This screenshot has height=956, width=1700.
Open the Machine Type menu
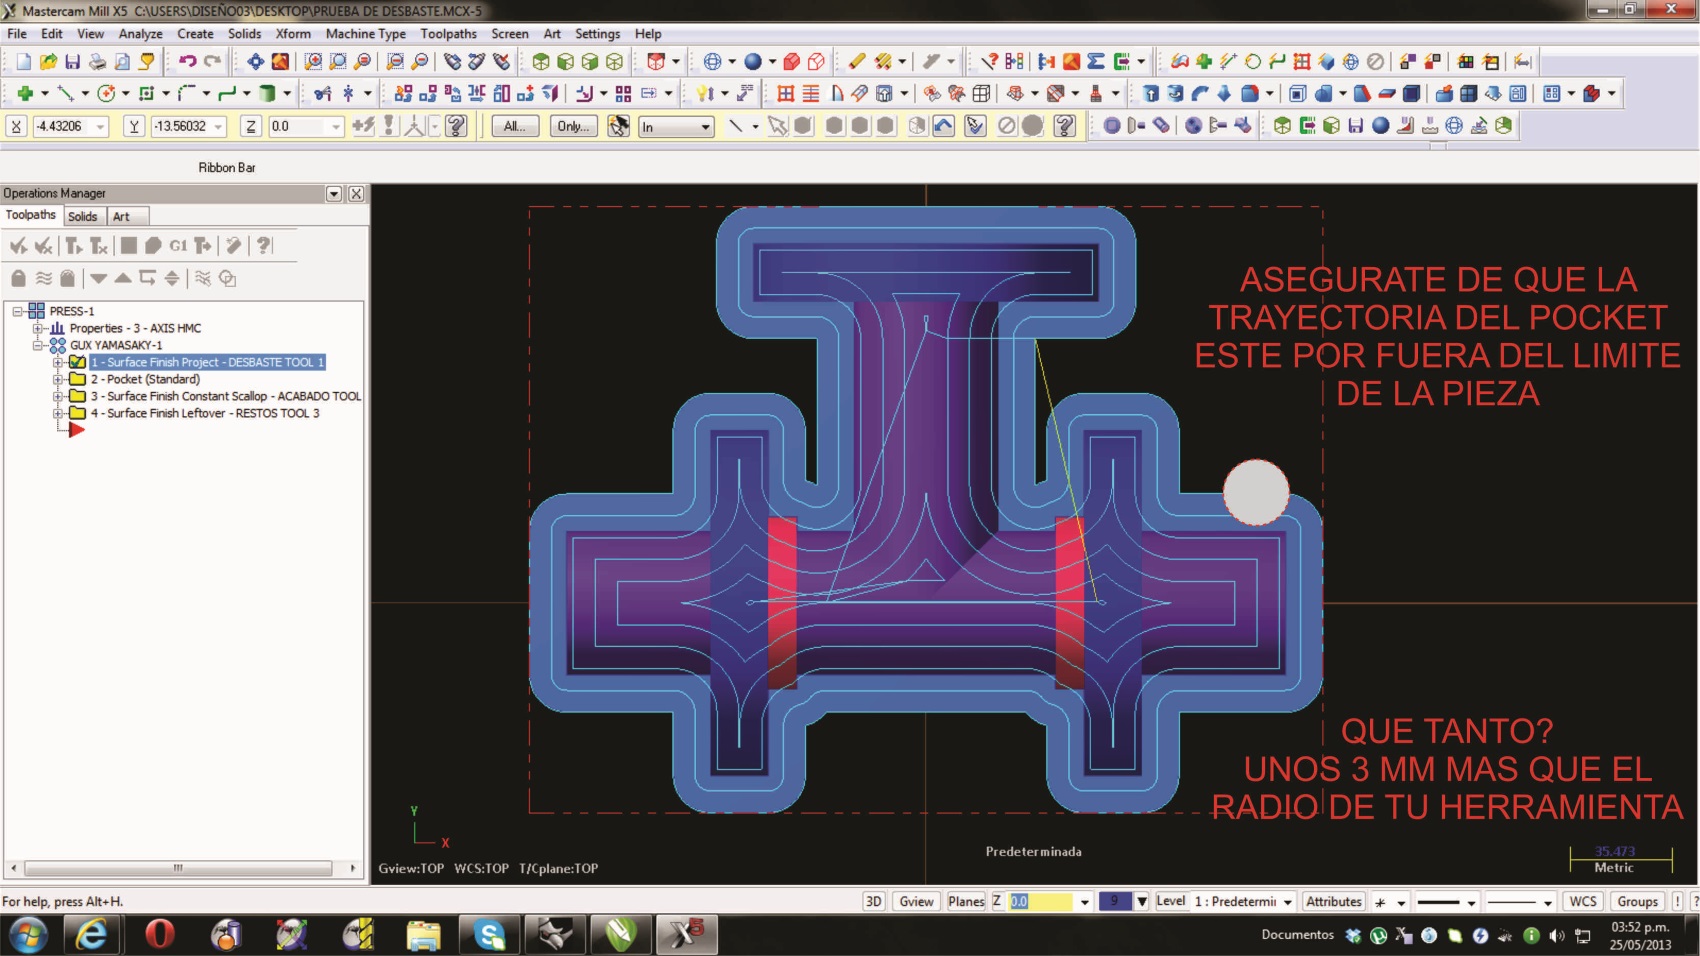[365, 33]
